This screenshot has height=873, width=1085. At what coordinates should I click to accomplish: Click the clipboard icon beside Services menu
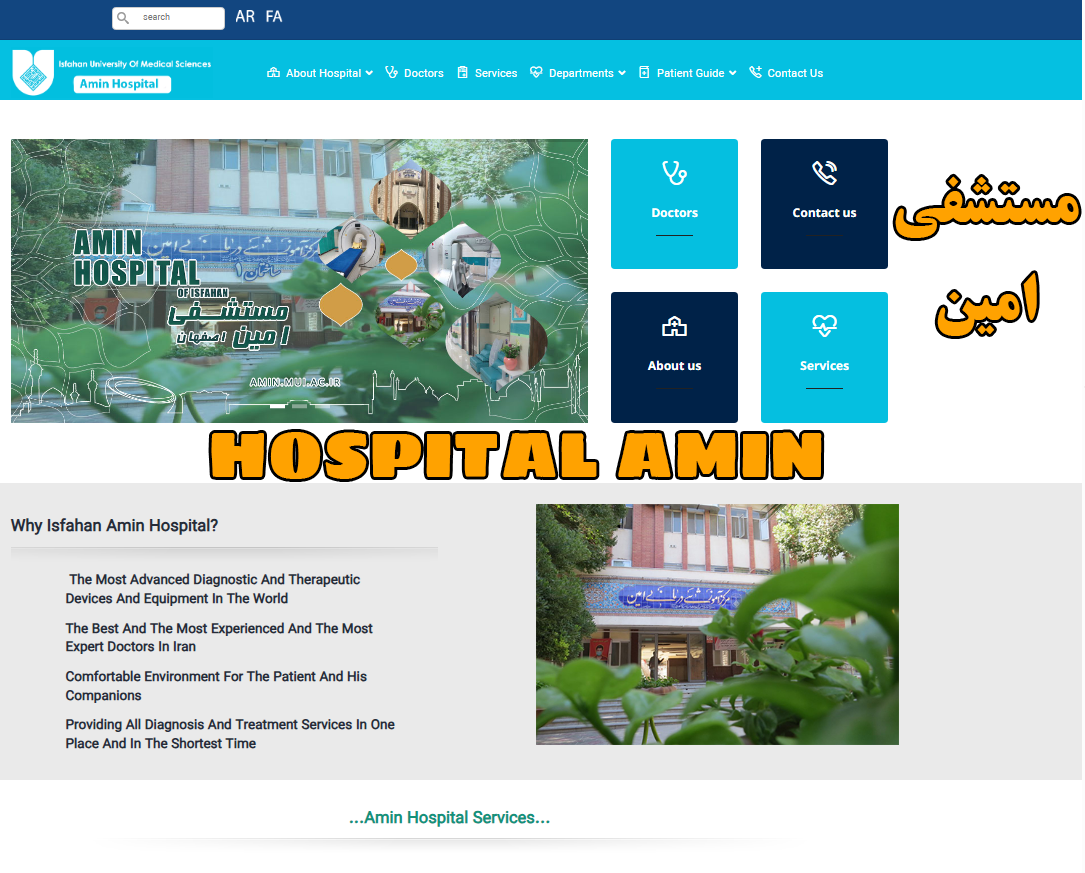(x=462, y=73)
